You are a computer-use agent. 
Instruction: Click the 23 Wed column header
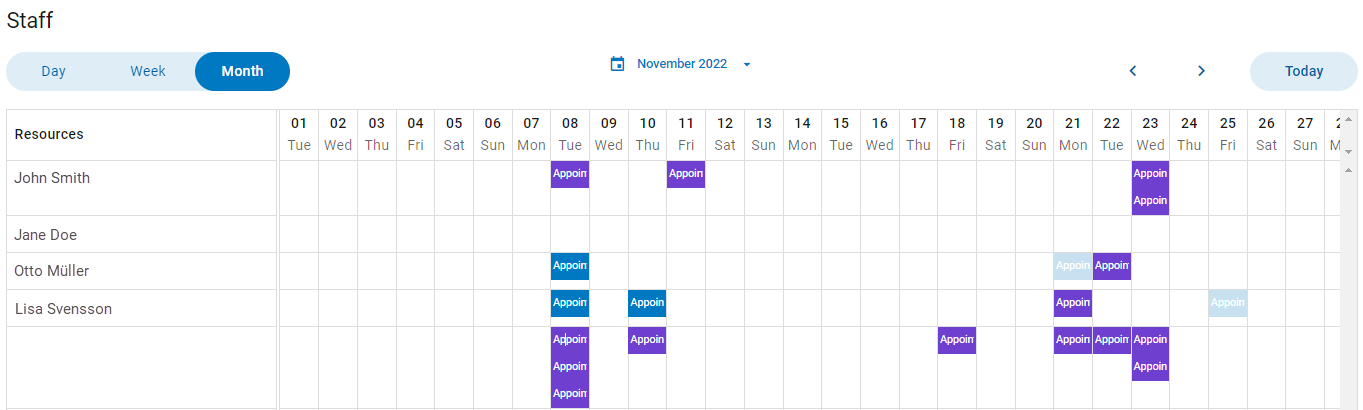coord(1150,134)
